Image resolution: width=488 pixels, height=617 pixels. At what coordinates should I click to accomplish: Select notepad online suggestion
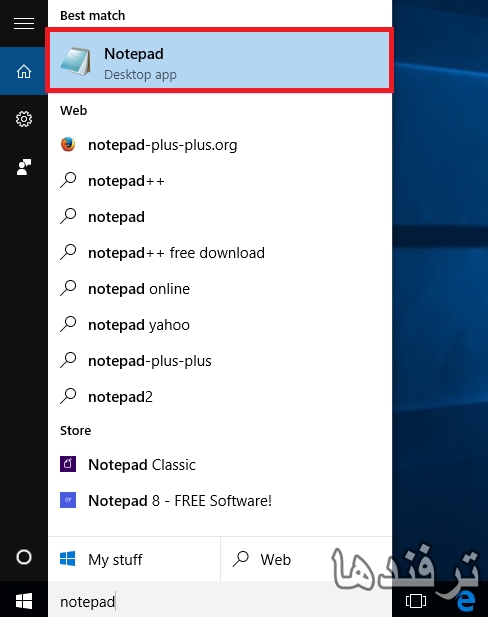tap(220, 289)
